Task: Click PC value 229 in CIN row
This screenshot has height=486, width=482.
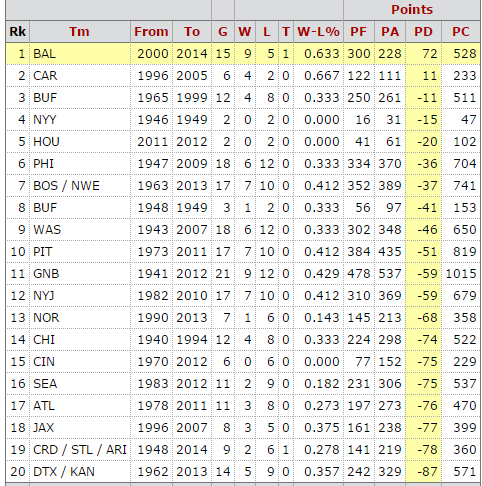Action: pos(465,362)
